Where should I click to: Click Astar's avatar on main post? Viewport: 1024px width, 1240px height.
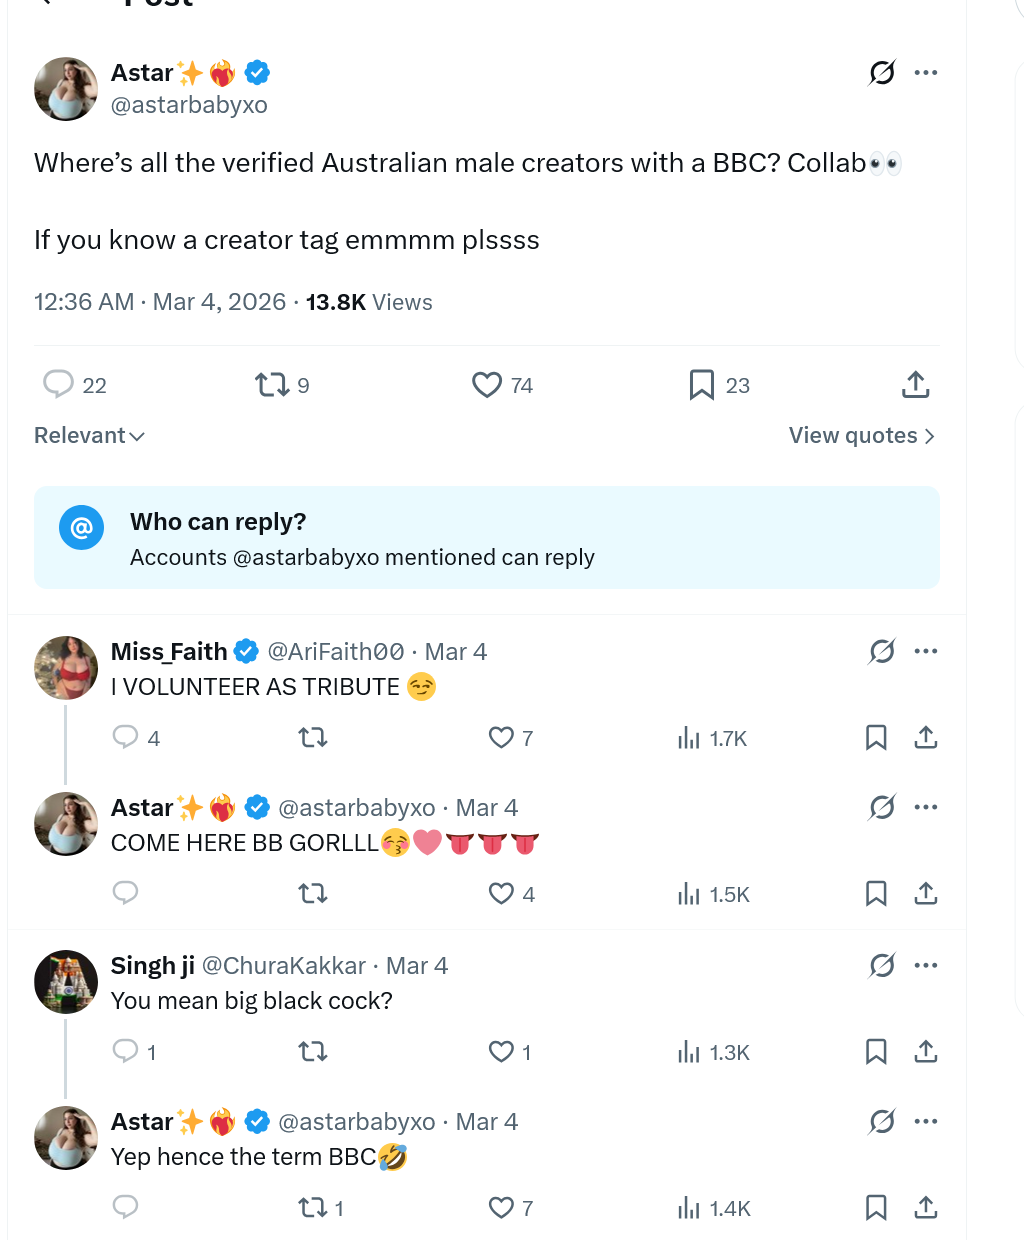pos(66,89)
